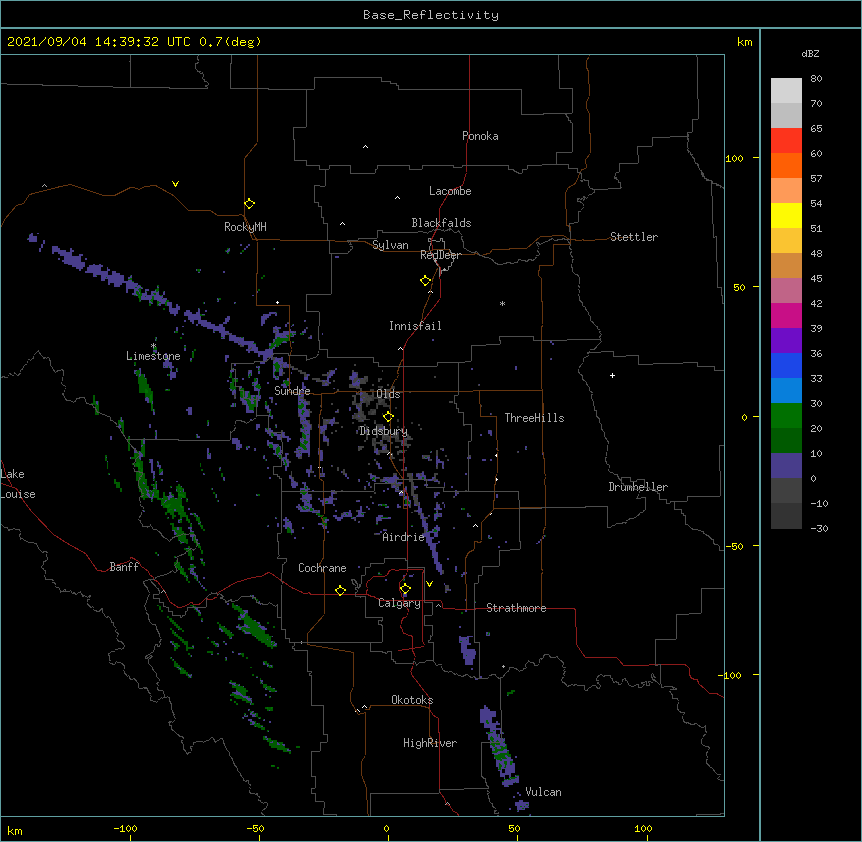Click the yellow marker above Calgary label
The height and width of the screenshot is (842, 862).
click(x=405, y=589)
